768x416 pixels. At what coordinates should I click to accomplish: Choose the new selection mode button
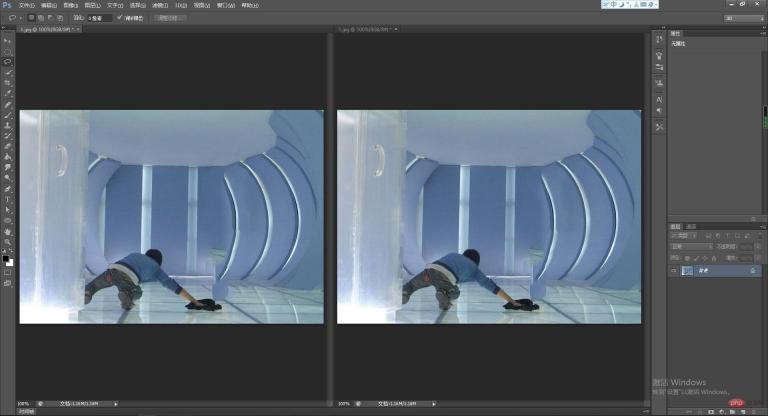[31, 17]
